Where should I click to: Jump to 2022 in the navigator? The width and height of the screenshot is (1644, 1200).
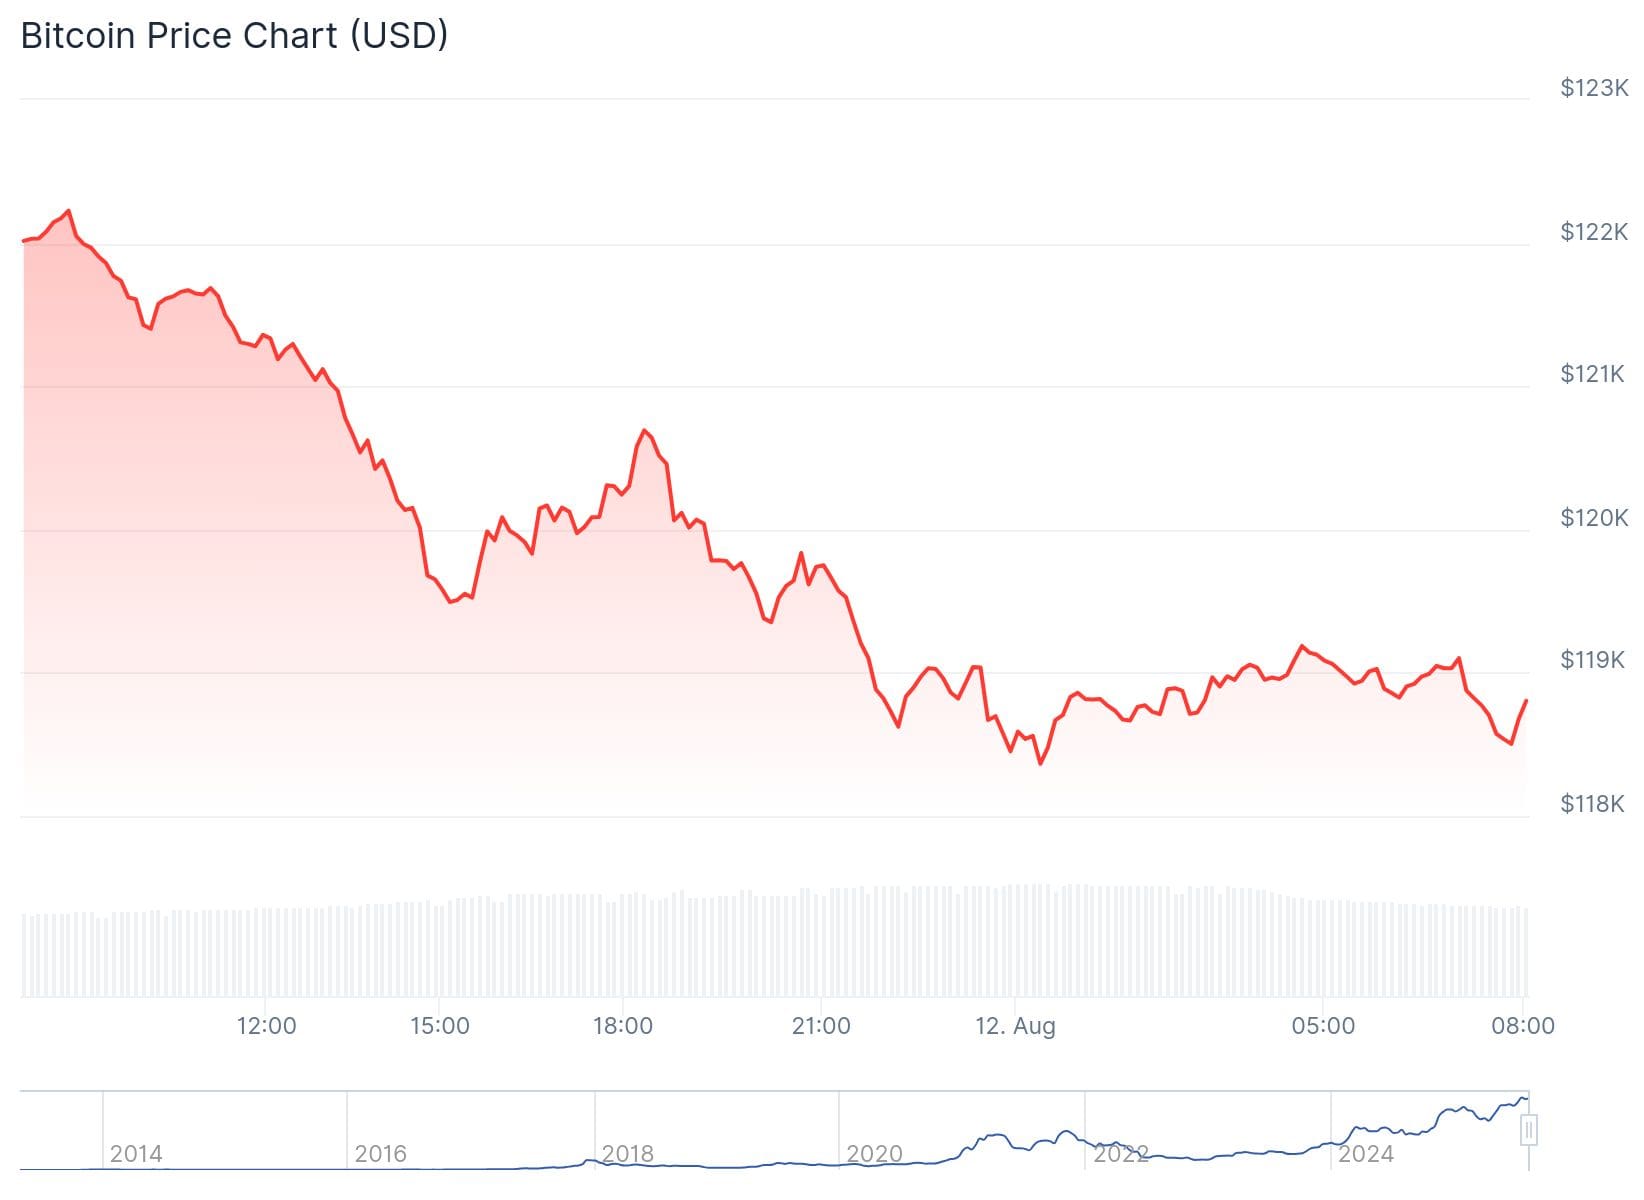click(x=1120, y=1154)
